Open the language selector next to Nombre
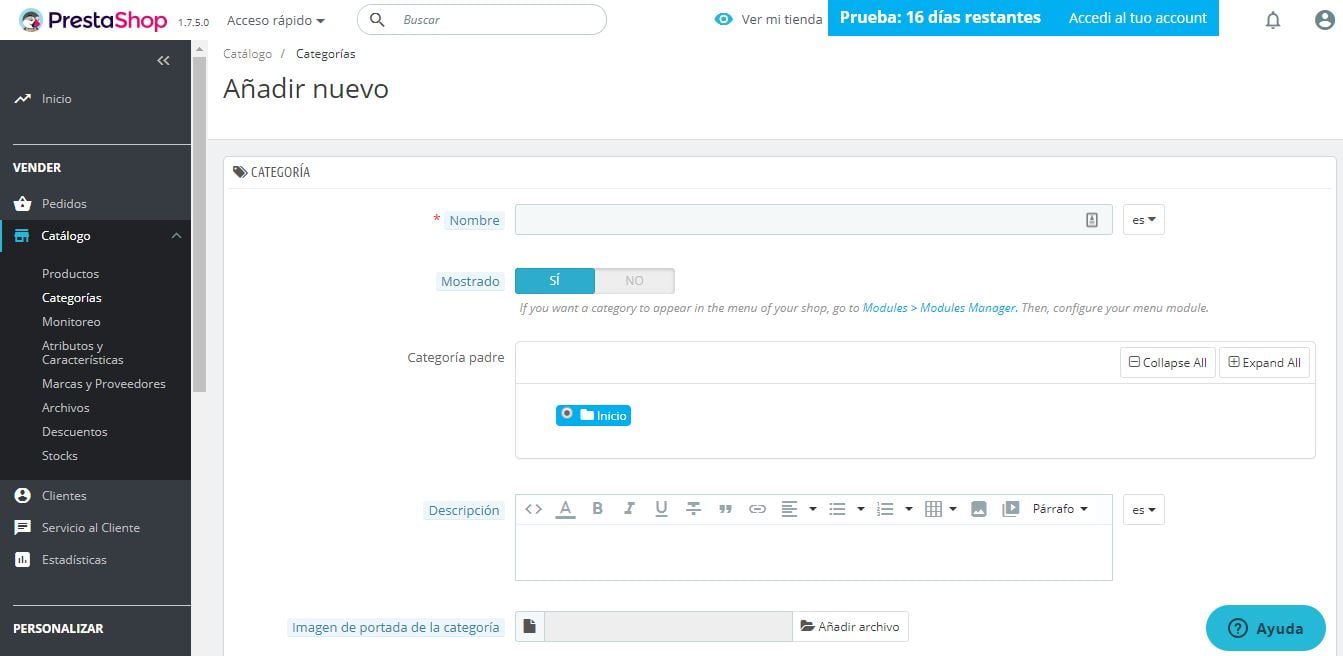 [1142, 219]
